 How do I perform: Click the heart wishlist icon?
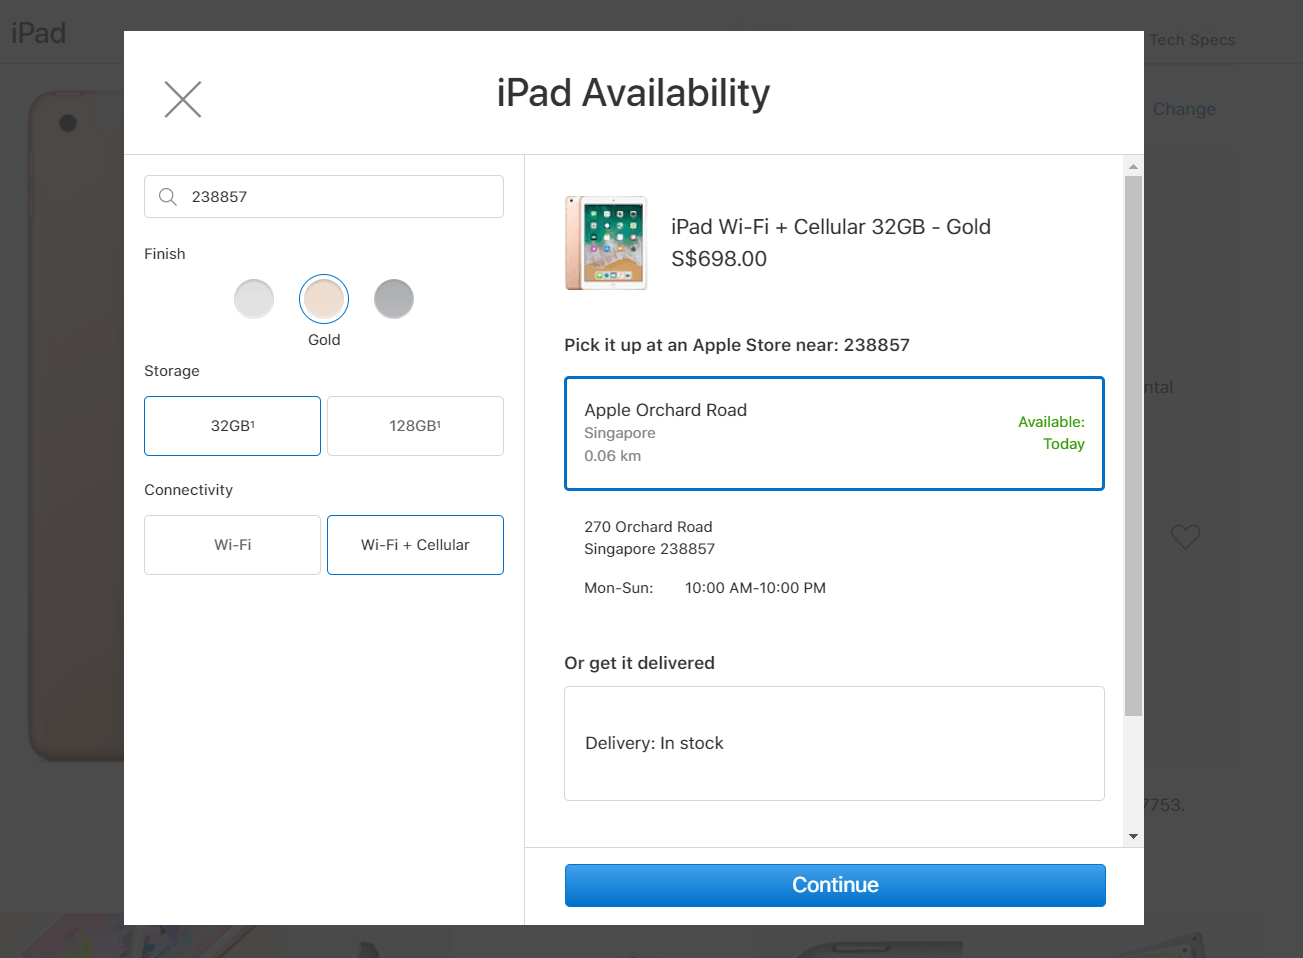(x=1185, y=537)
